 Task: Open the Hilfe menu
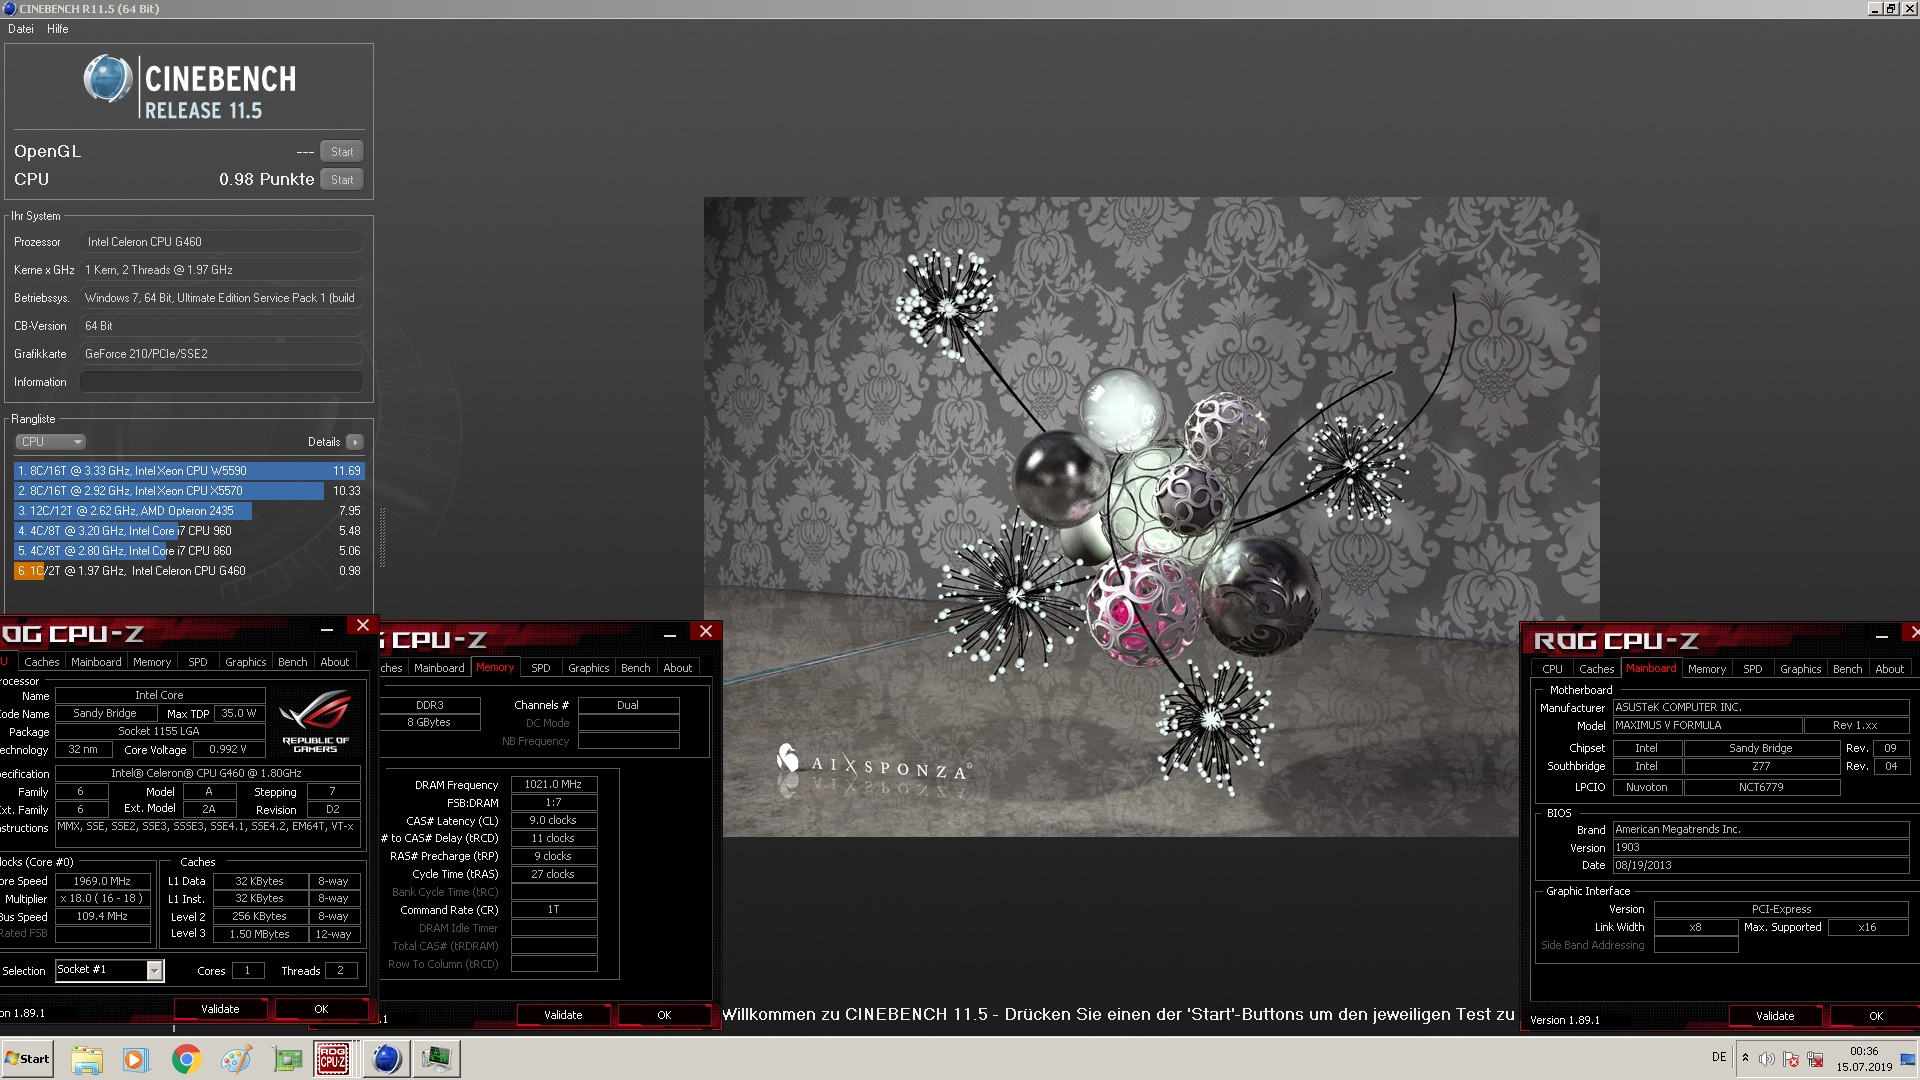tap(58, 29)
